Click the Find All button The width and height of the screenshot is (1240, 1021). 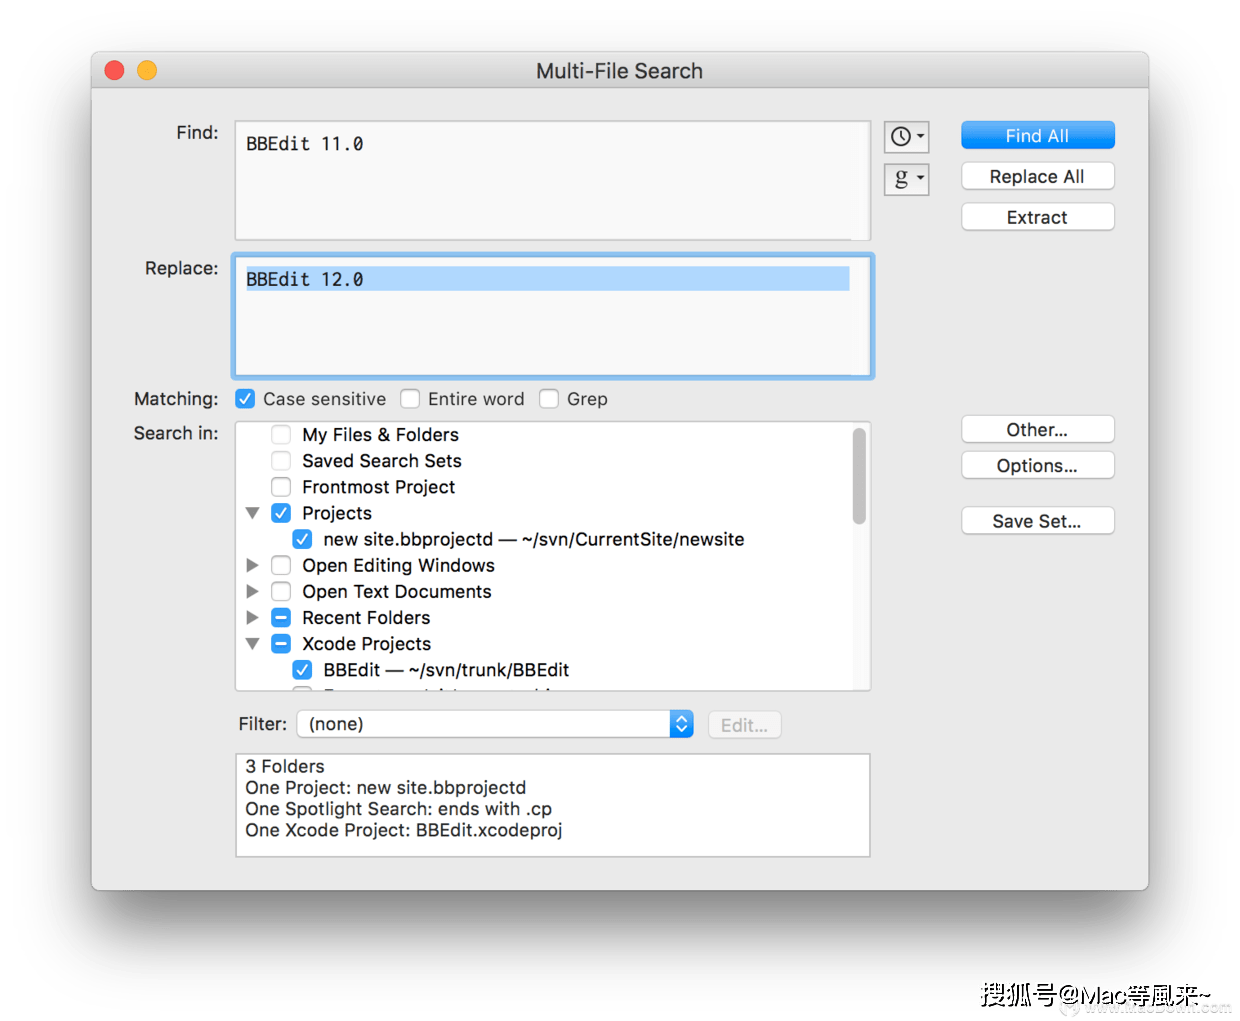coord(1037,135)
